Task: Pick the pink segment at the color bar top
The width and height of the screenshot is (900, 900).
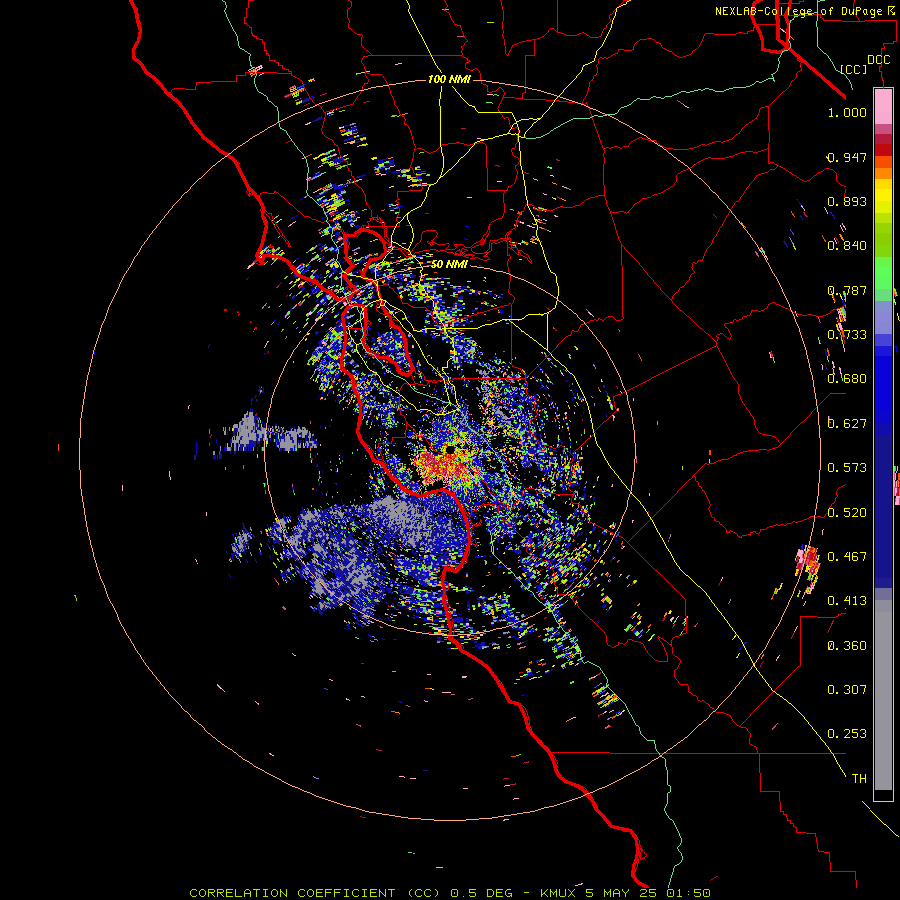Action: (883, 106)
